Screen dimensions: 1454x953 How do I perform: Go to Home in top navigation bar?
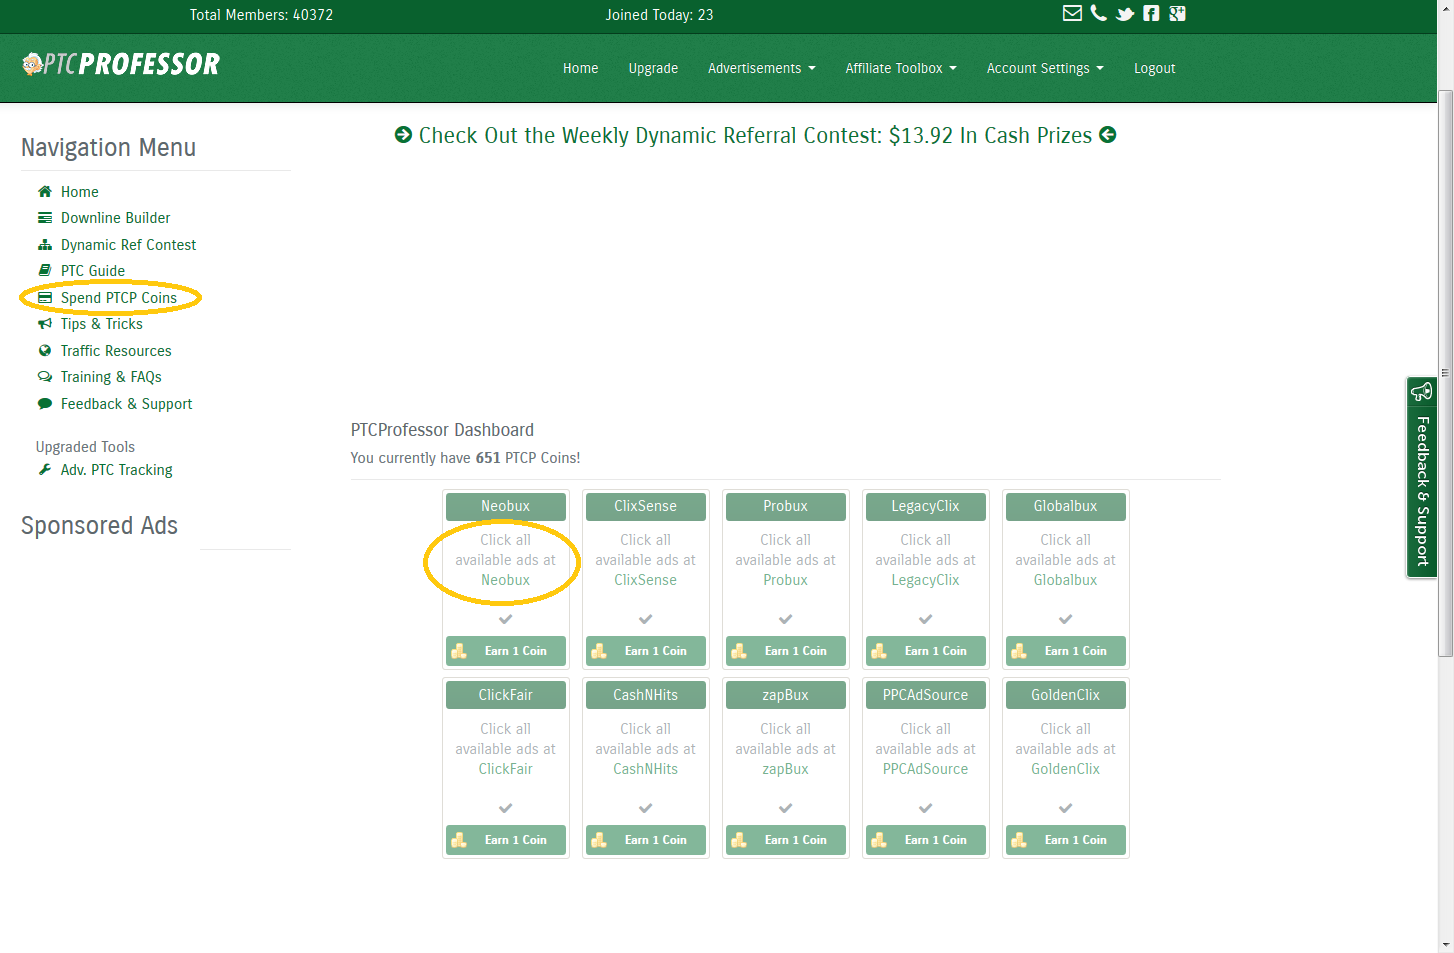580,68
